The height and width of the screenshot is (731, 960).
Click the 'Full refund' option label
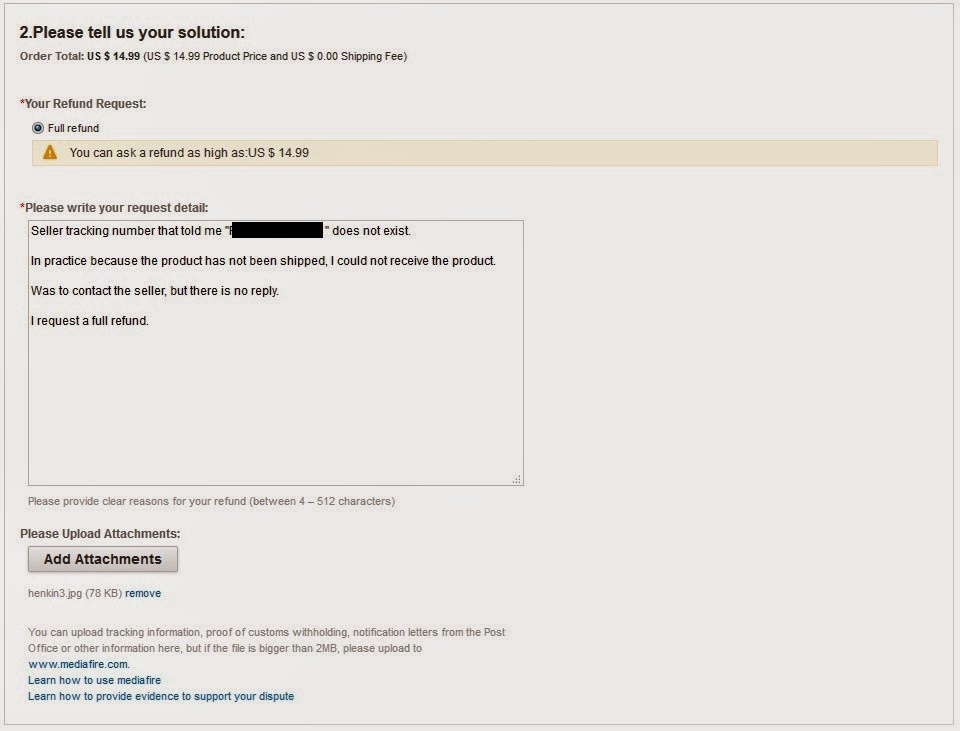tap(73, 128)
